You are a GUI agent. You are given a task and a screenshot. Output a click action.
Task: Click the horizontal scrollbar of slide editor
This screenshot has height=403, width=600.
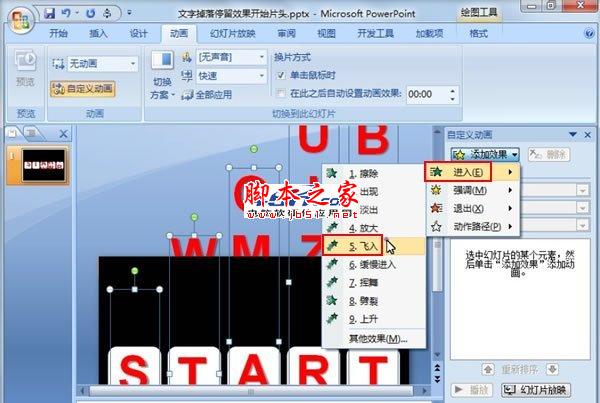[252, 391]
